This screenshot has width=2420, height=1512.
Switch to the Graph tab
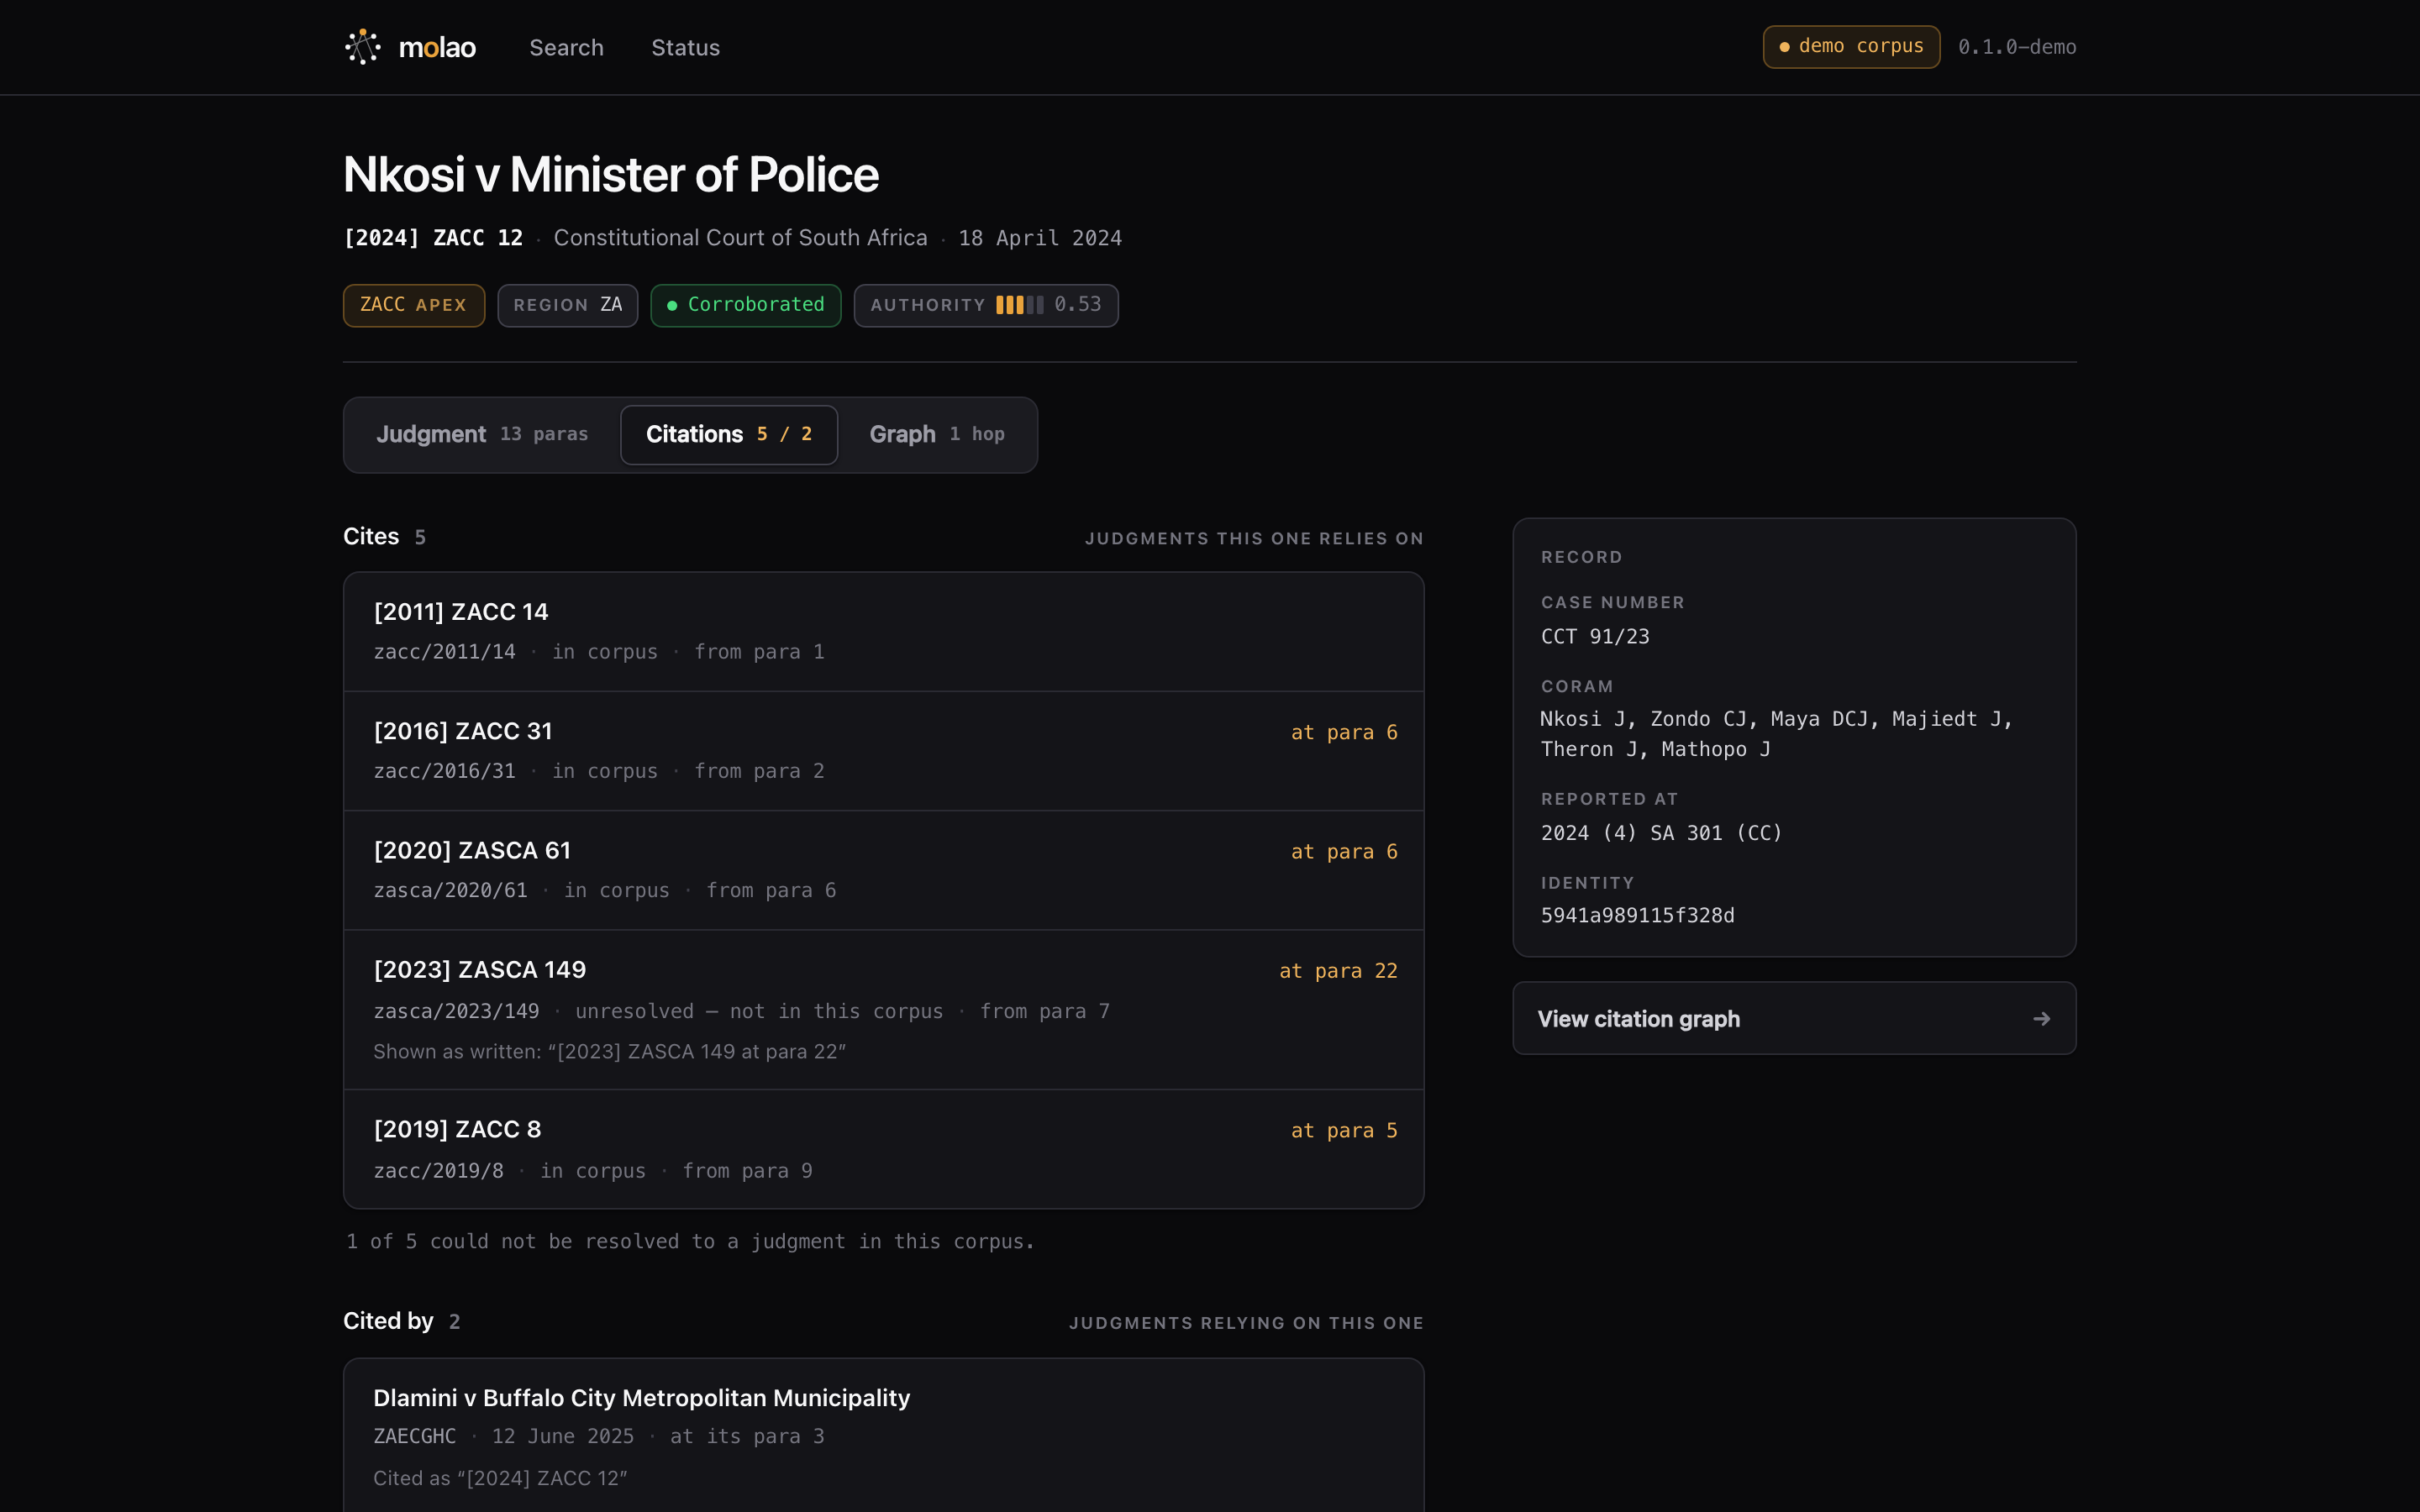937,434
